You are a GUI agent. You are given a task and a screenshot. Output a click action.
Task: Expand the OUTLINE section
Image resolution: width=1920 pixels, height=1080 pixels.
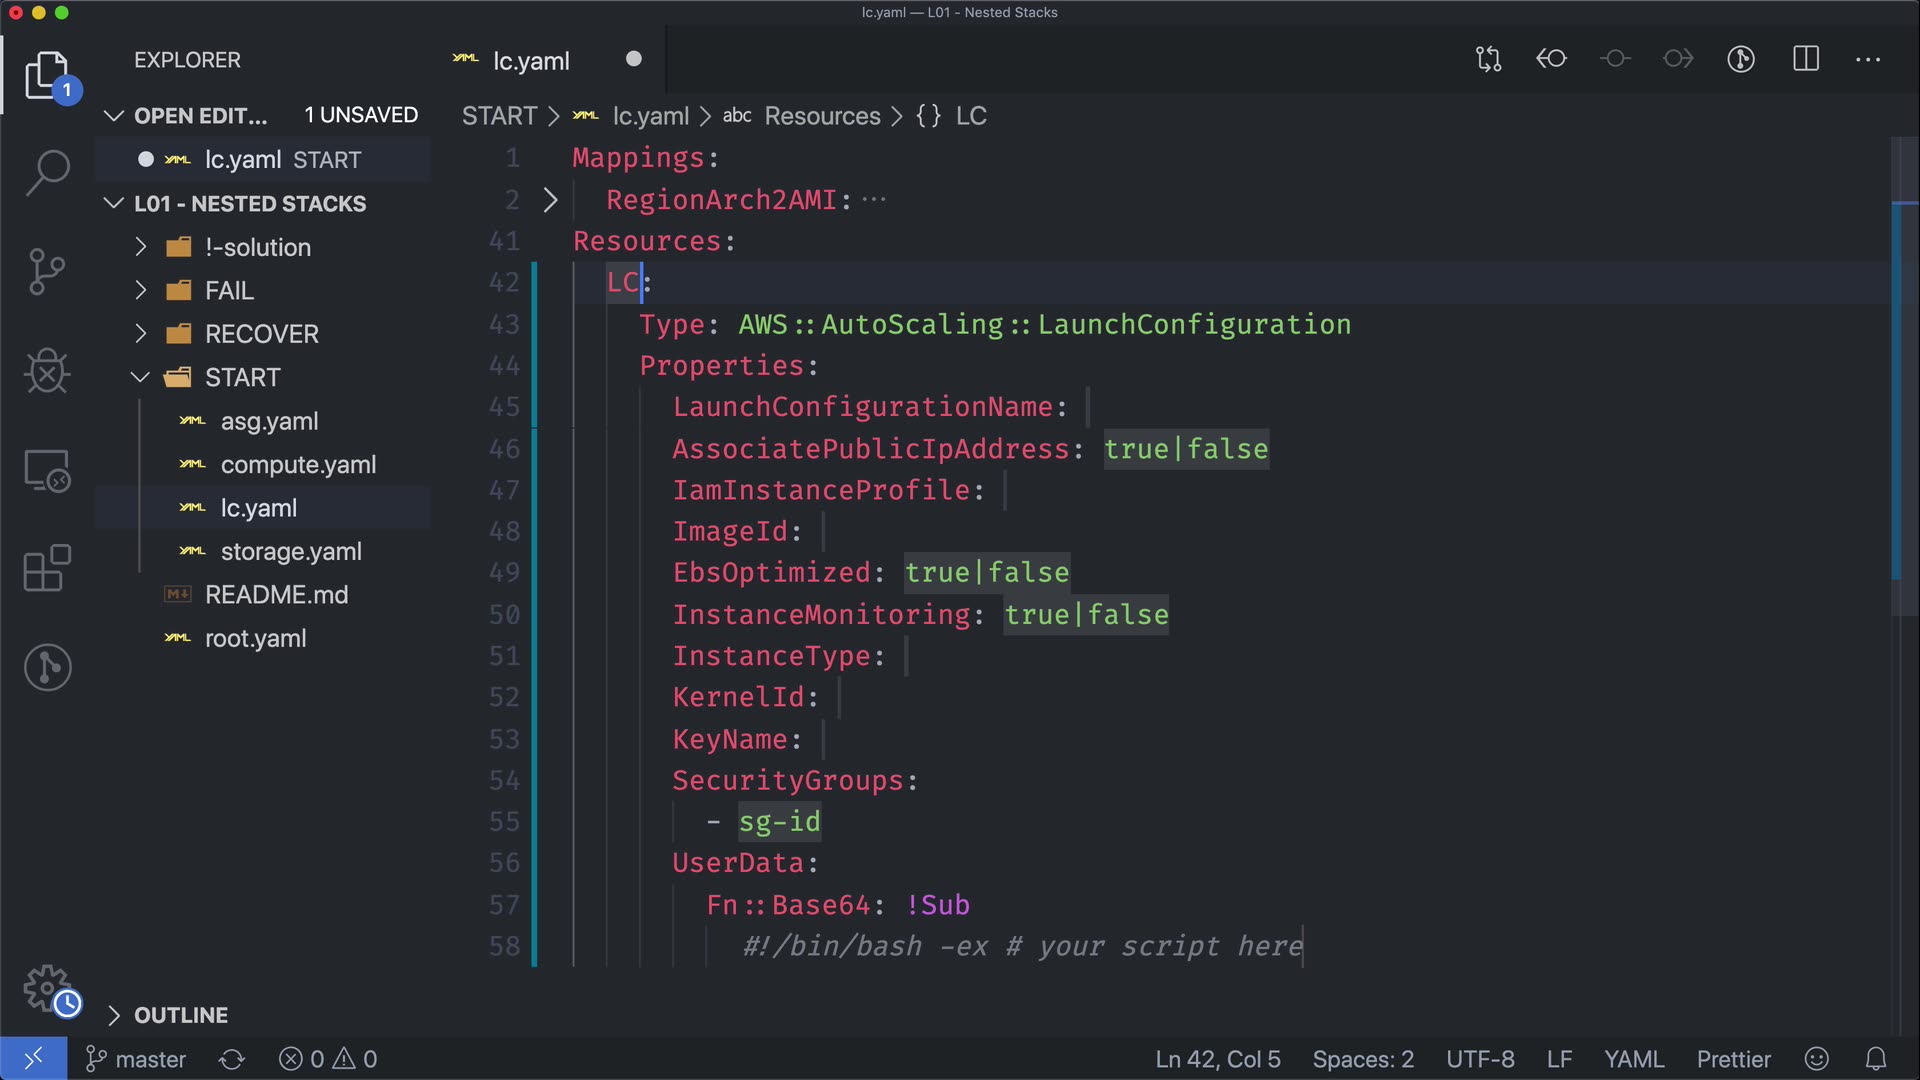point(180,1015)
